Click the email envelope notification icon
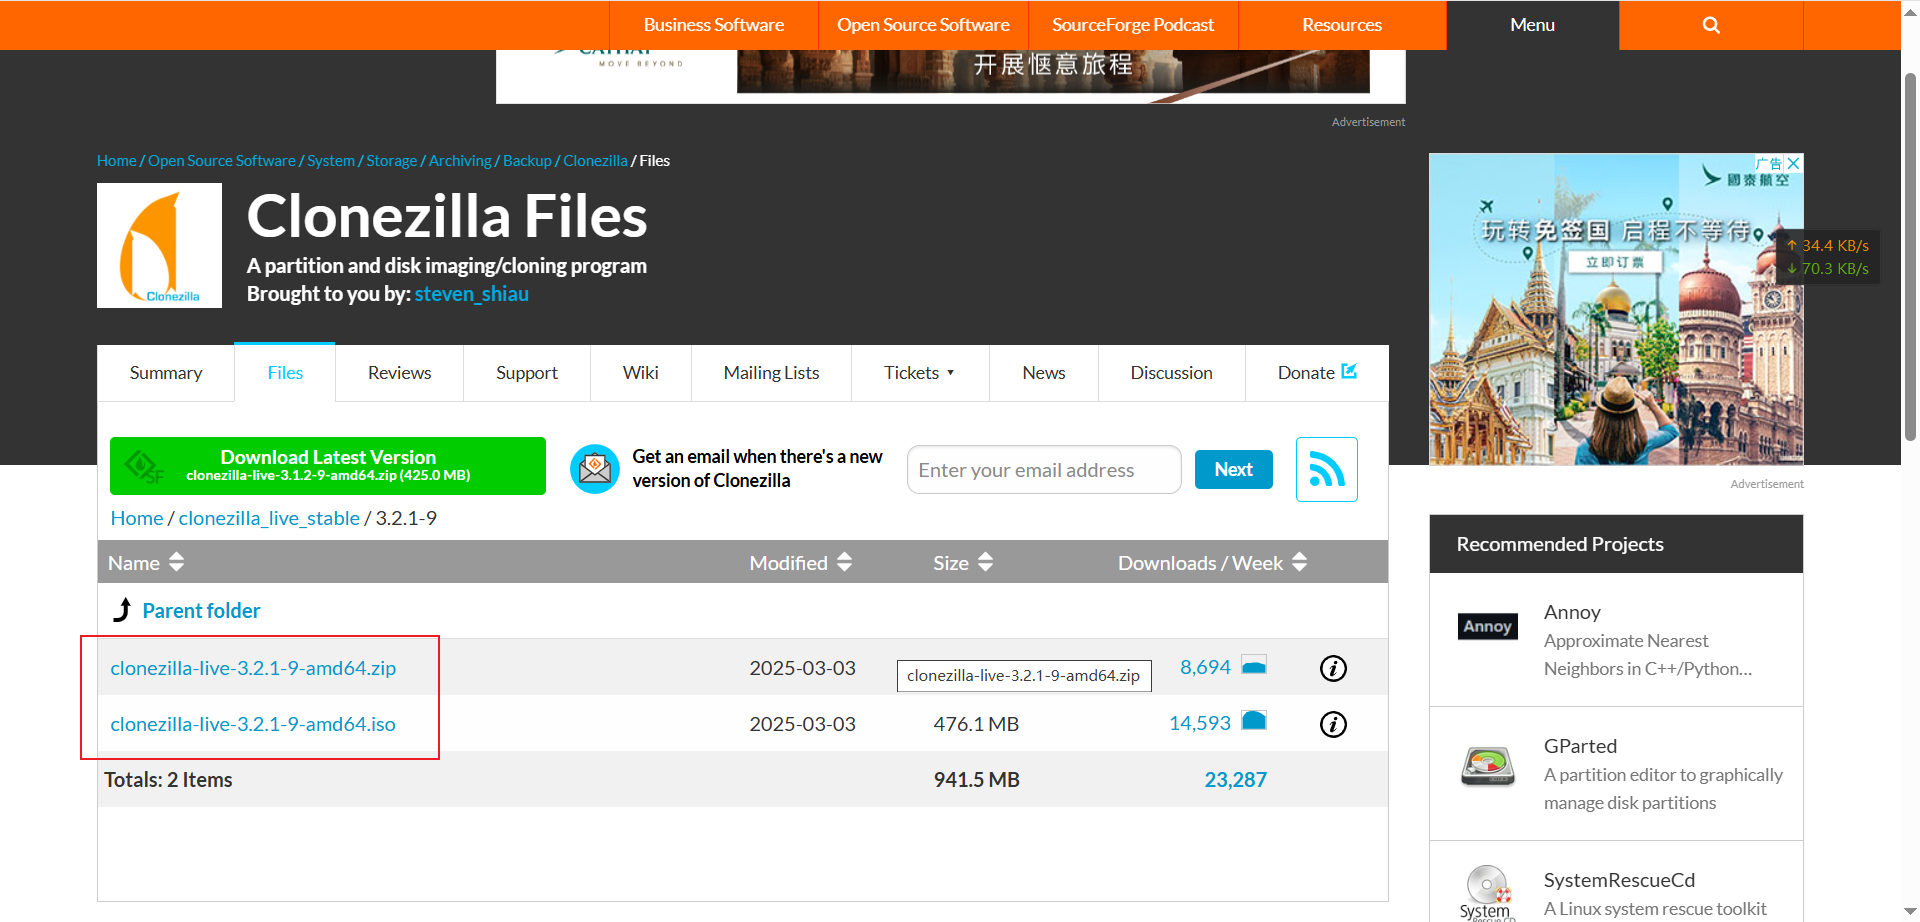Screen dimensions: 1920x922 point(595,469)
